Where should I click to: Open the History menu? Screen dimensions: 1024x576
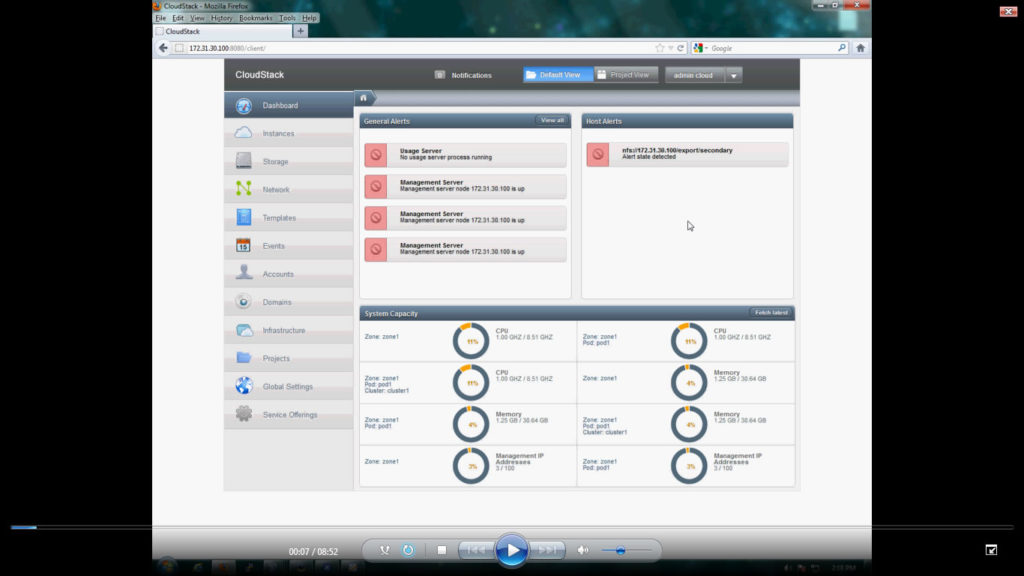tap(221, 18)
